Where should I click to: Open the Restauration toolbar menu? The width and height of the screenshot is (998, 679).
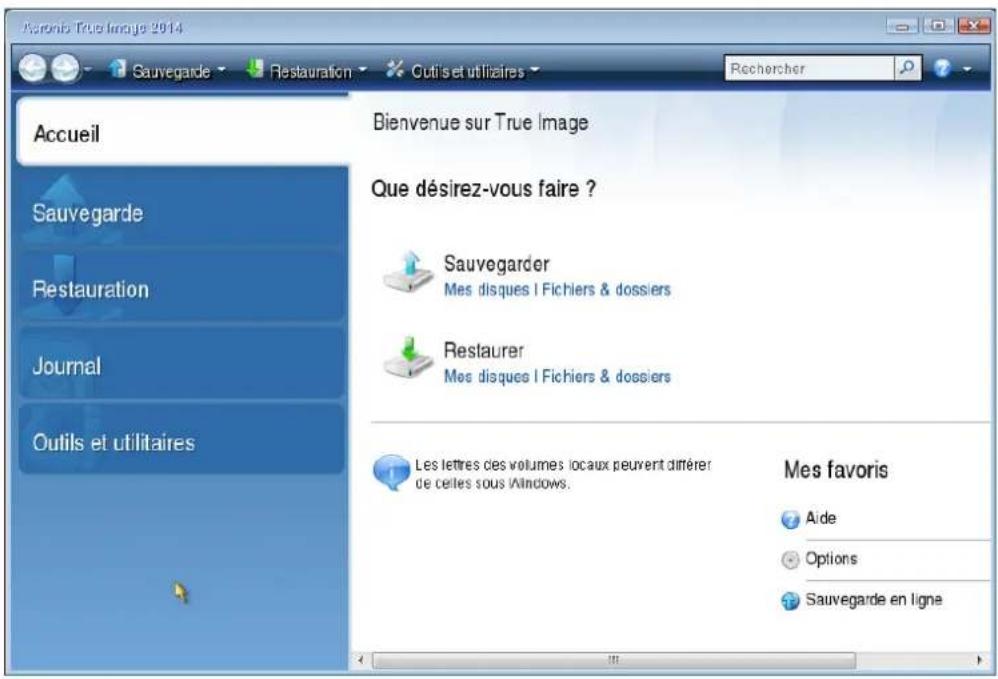(311, 71)
